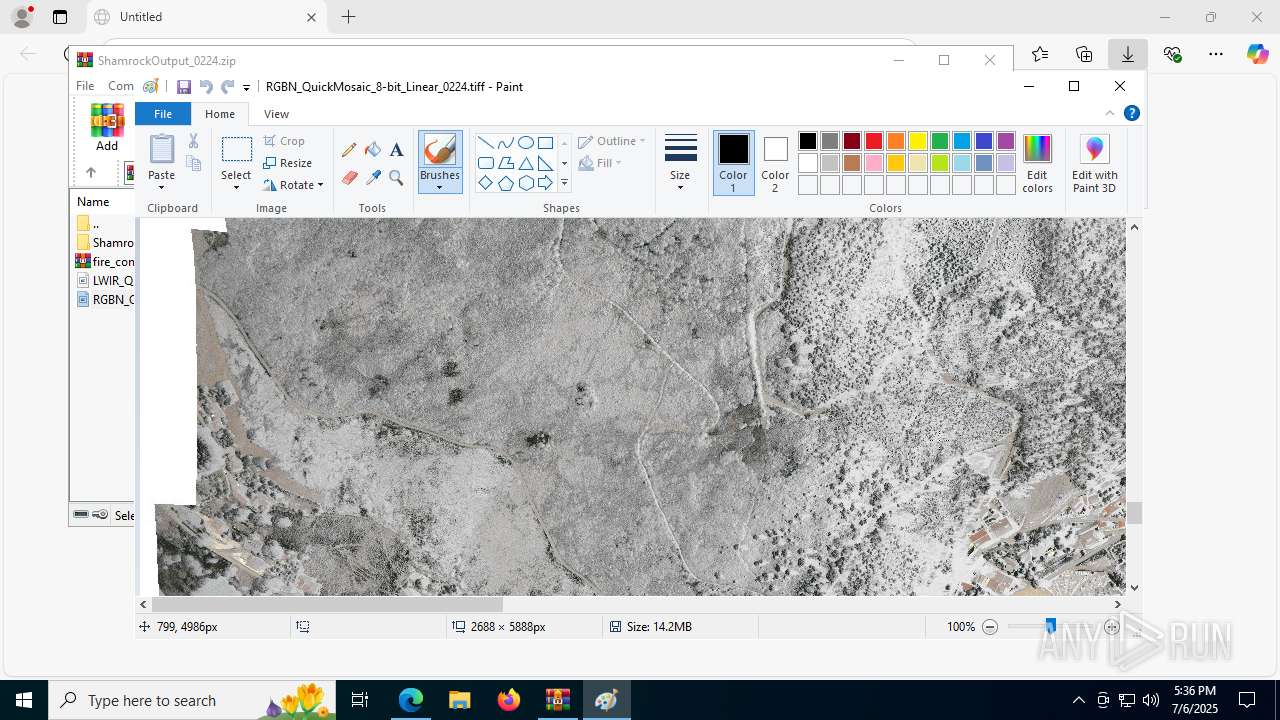Pick the red color swatch
Screen dimensions: 1280x720
pyautogui.click(x=874, y=141)
